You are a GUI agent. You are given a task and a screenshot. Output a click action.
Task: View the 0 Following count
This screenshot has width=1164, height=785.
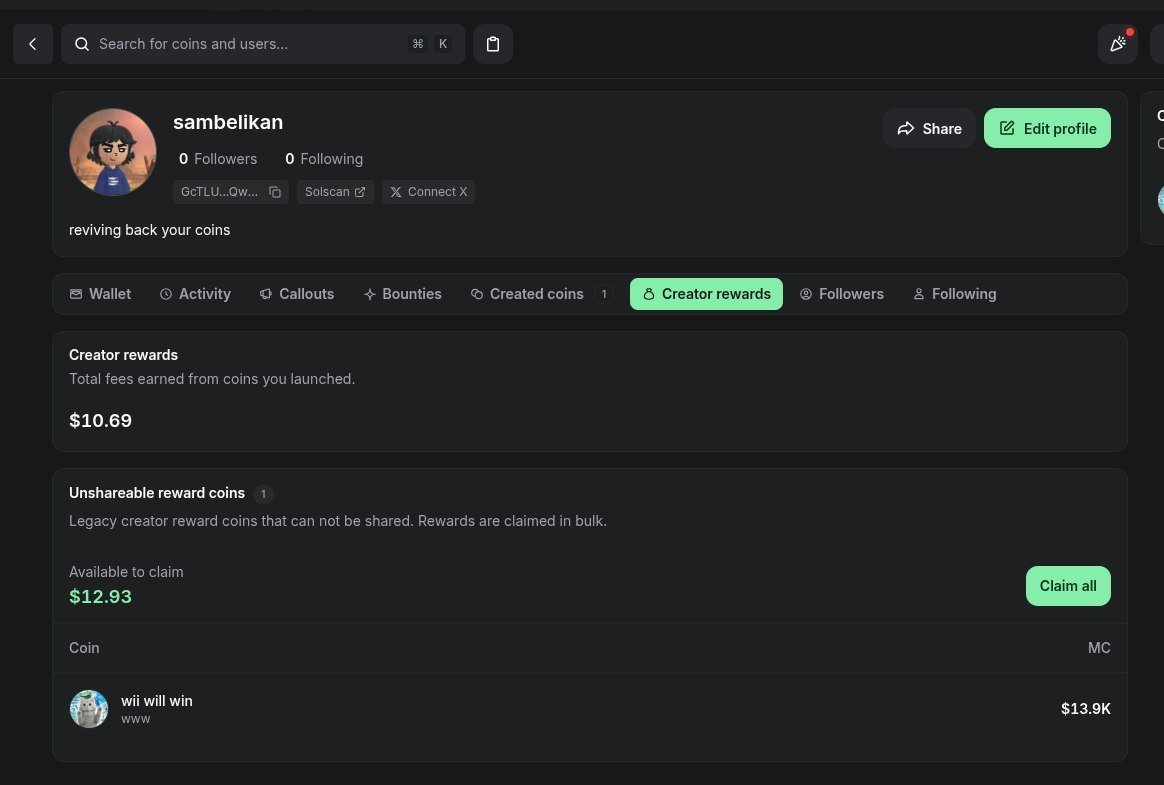324,159
